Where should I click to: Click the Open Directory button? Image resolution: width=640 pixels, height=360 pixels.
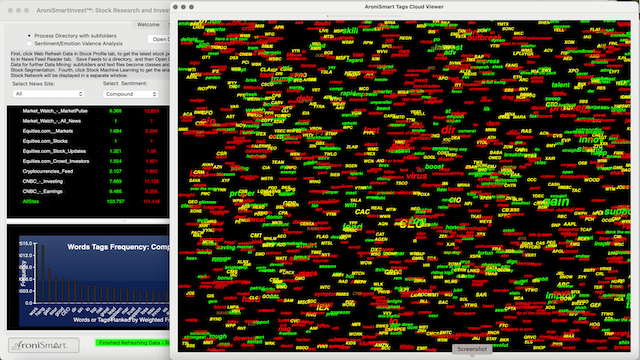[159, 39]
